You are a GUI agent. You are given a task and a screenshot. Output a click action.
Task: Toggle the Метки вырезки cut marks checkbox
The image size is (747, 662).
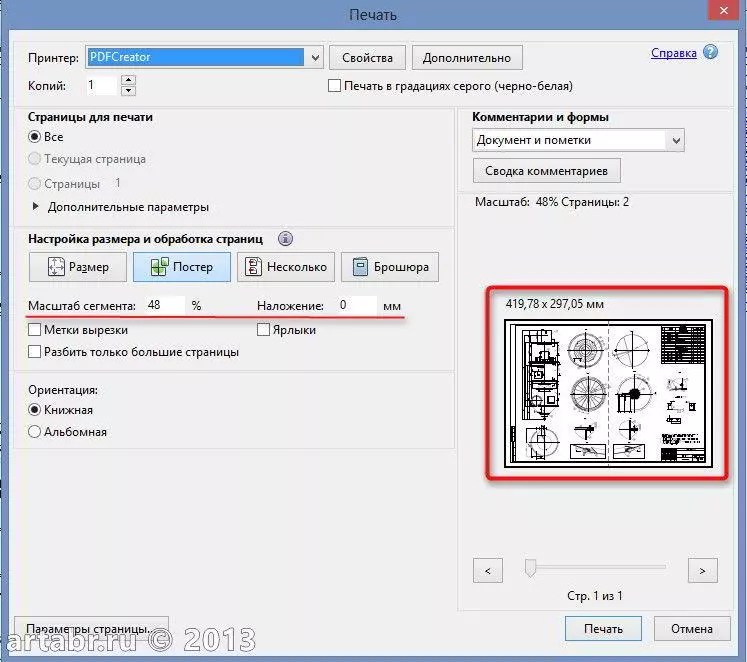(x=35, y=329)
